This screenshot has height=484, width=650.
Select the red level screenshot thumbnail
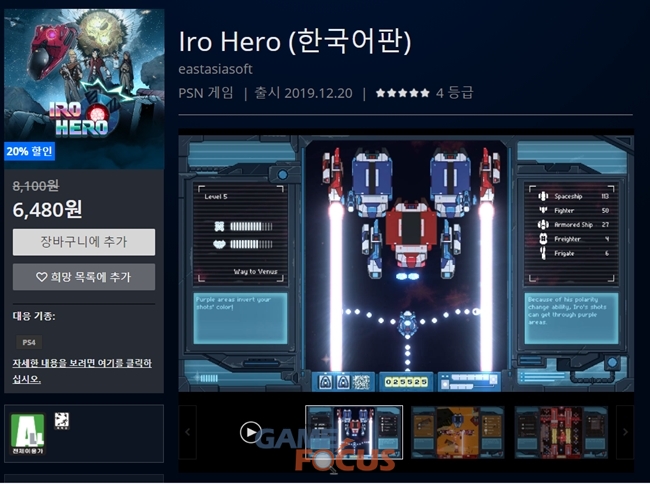click(561, 432)
